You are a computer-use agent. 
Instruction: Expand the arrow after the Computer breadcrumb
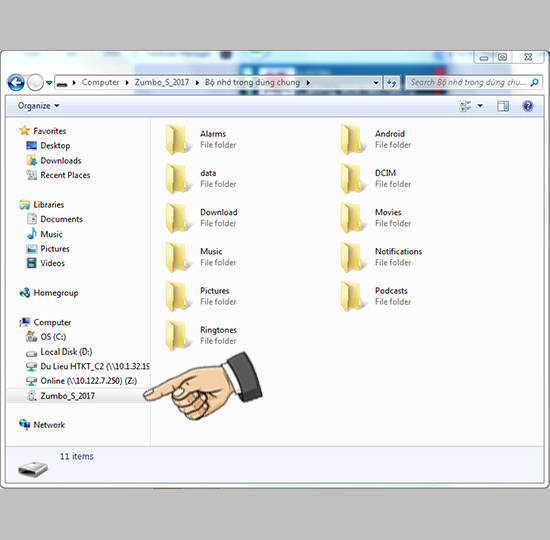pyautogui.click(x=127, y=83)
